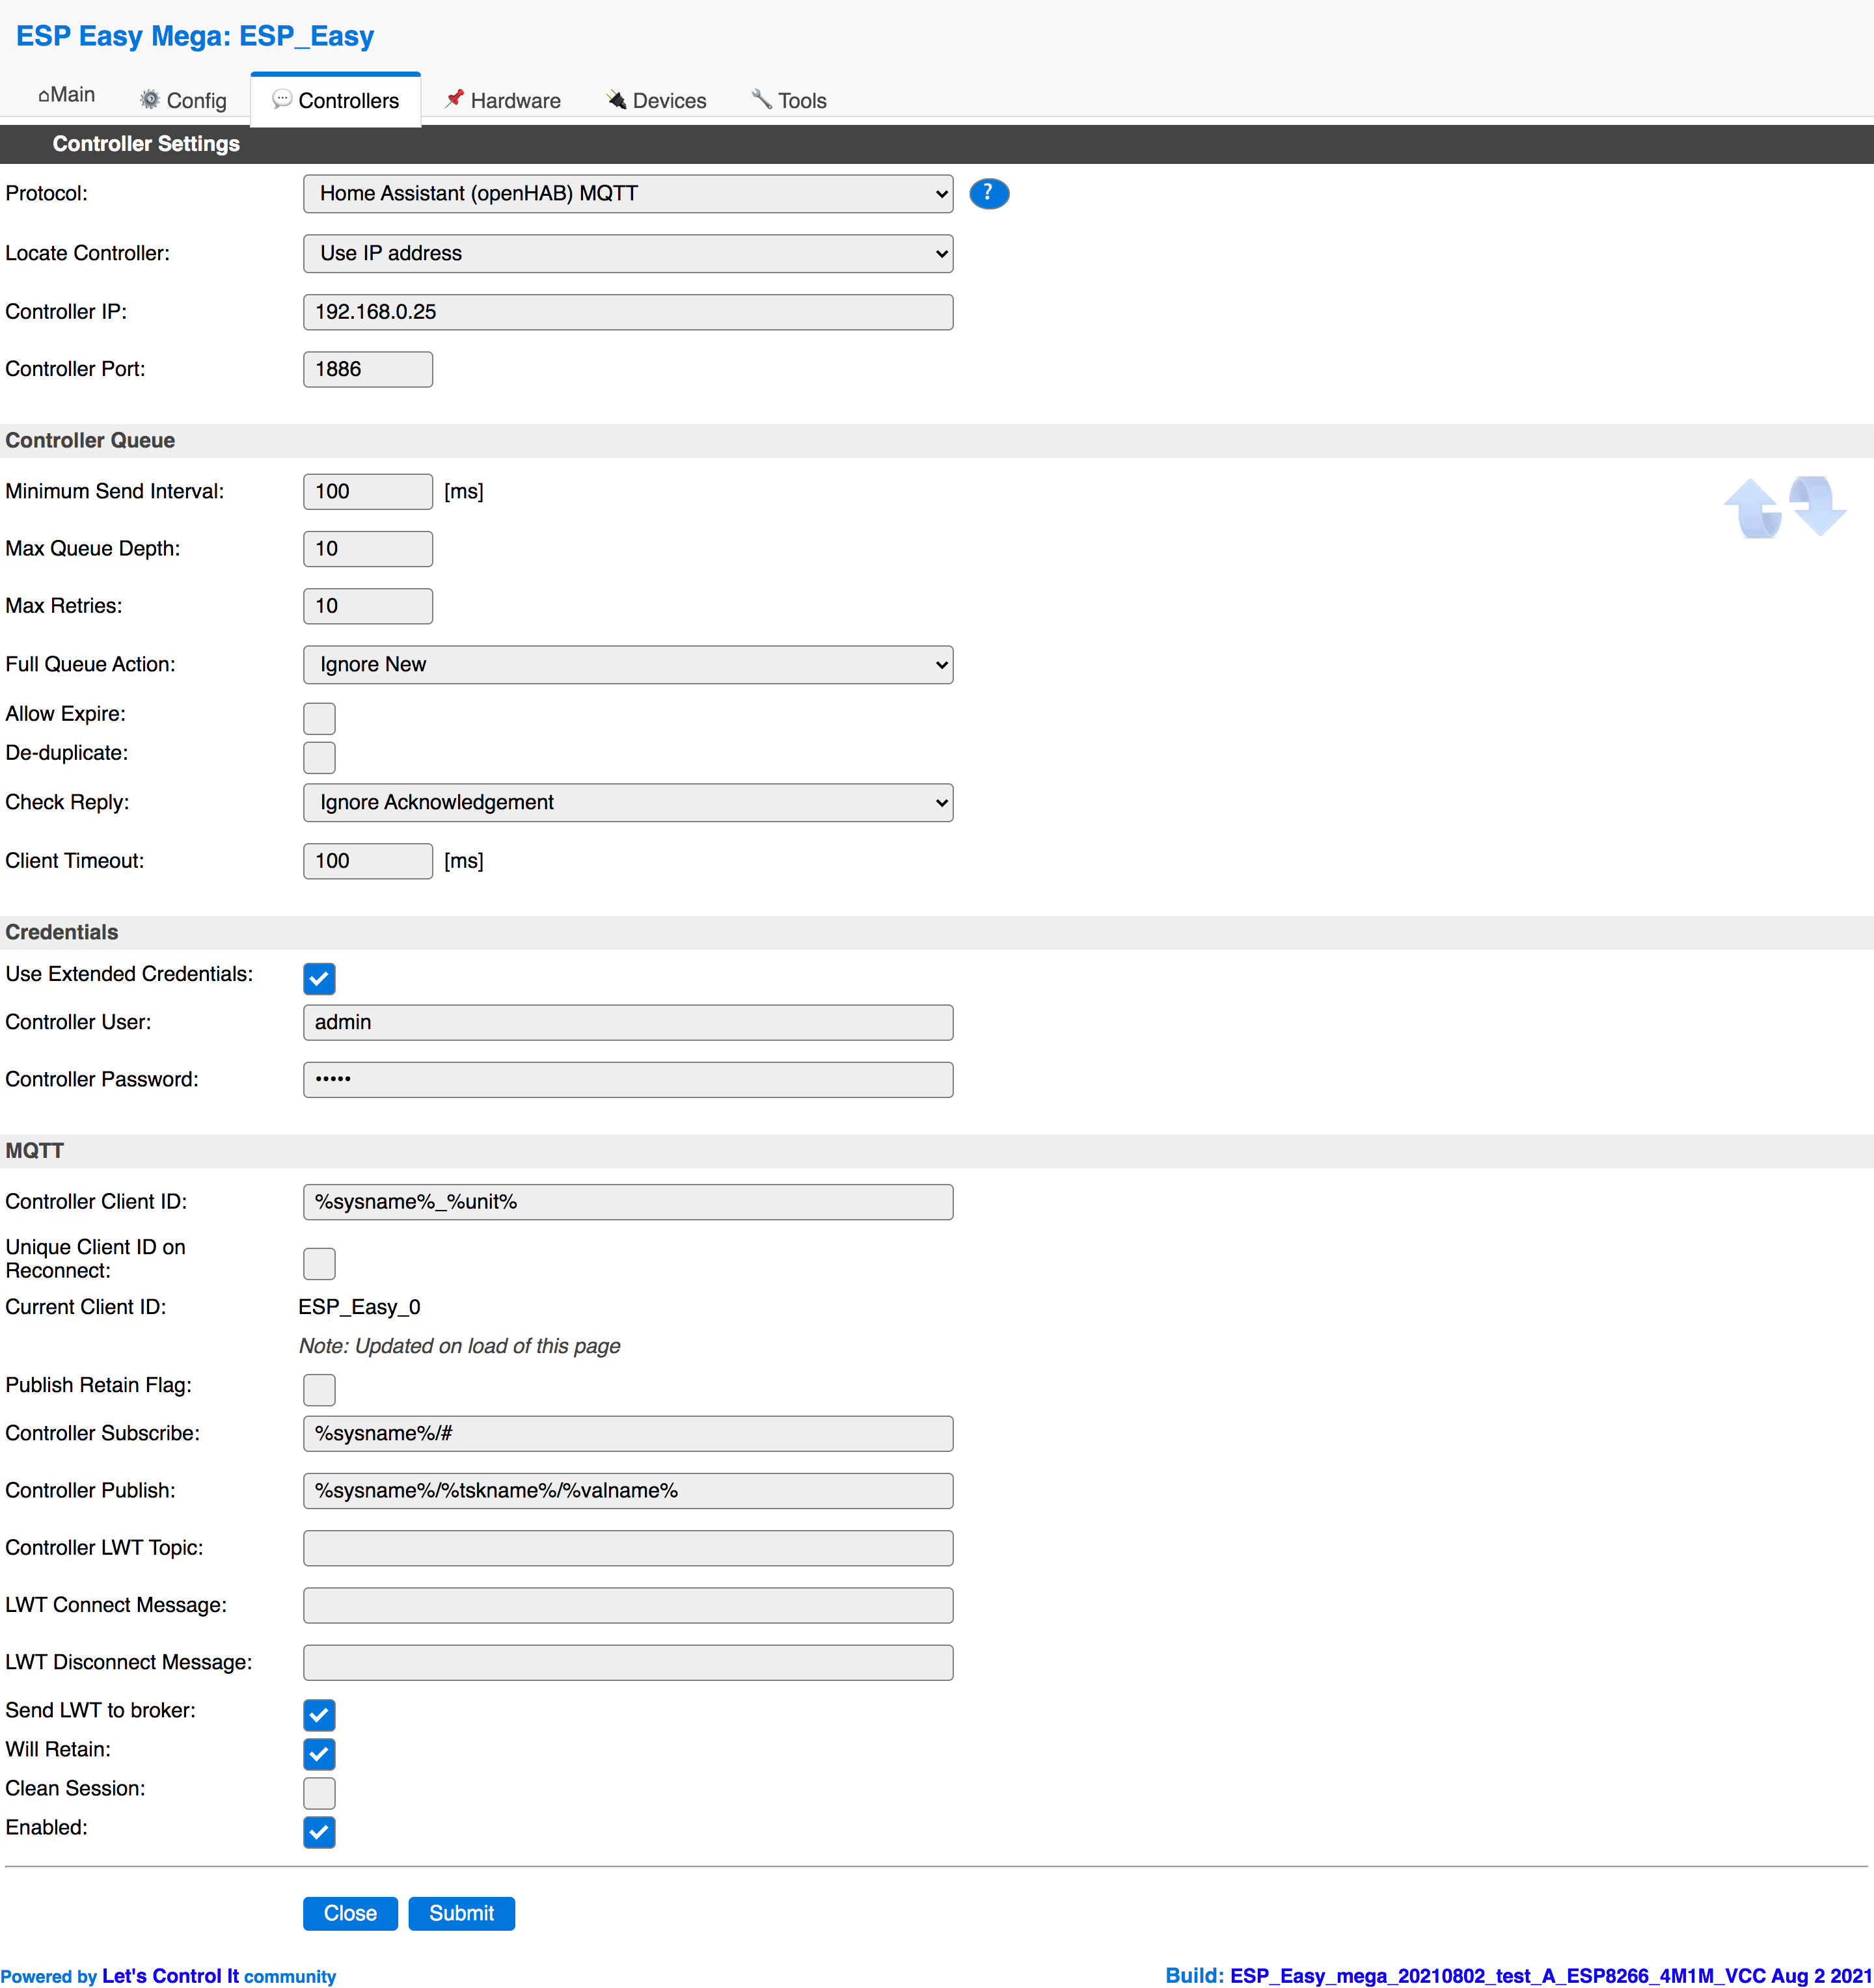Click the plug Devices icon
The height and width of the screenshot is (1988, 1874).
coord(617,99)
